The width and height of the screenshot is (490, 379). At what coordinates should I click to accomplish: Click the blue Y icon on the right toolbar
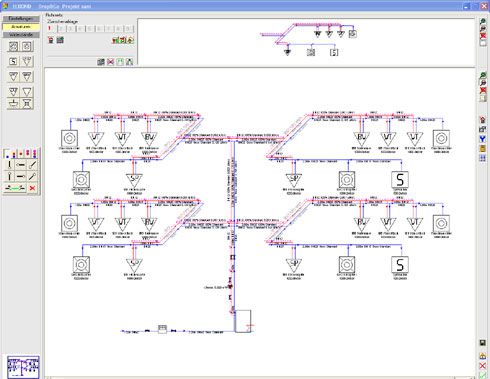tap(482, 139)
